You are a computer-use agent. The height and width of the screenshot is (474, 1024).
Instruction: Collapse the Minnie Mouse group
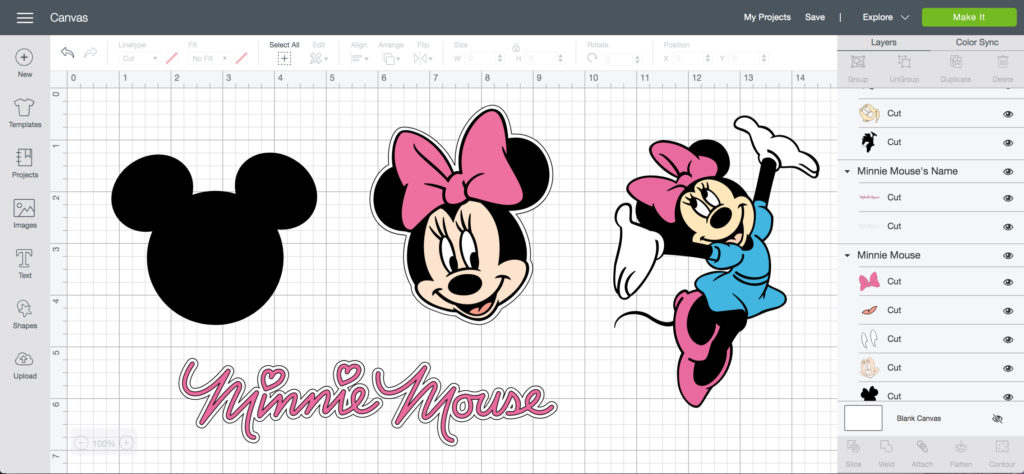pyautogui.click(x=847, y=255)
